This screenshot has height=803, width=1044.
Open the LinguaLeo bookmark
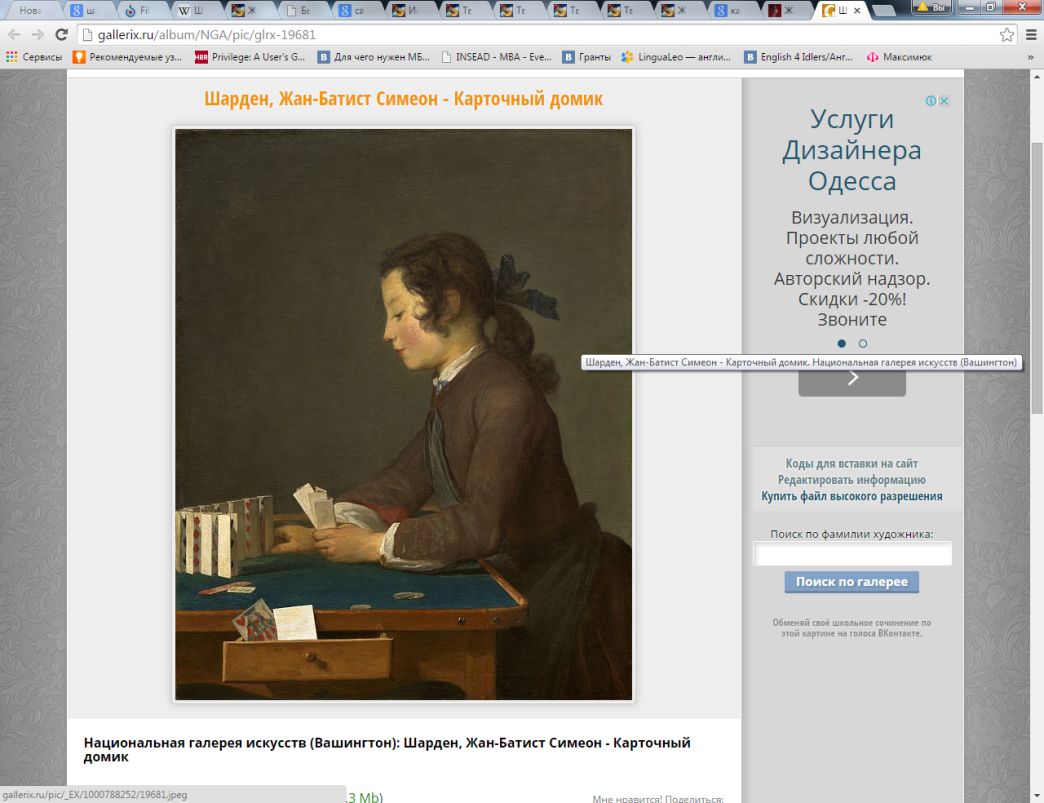tap(676, 57)
